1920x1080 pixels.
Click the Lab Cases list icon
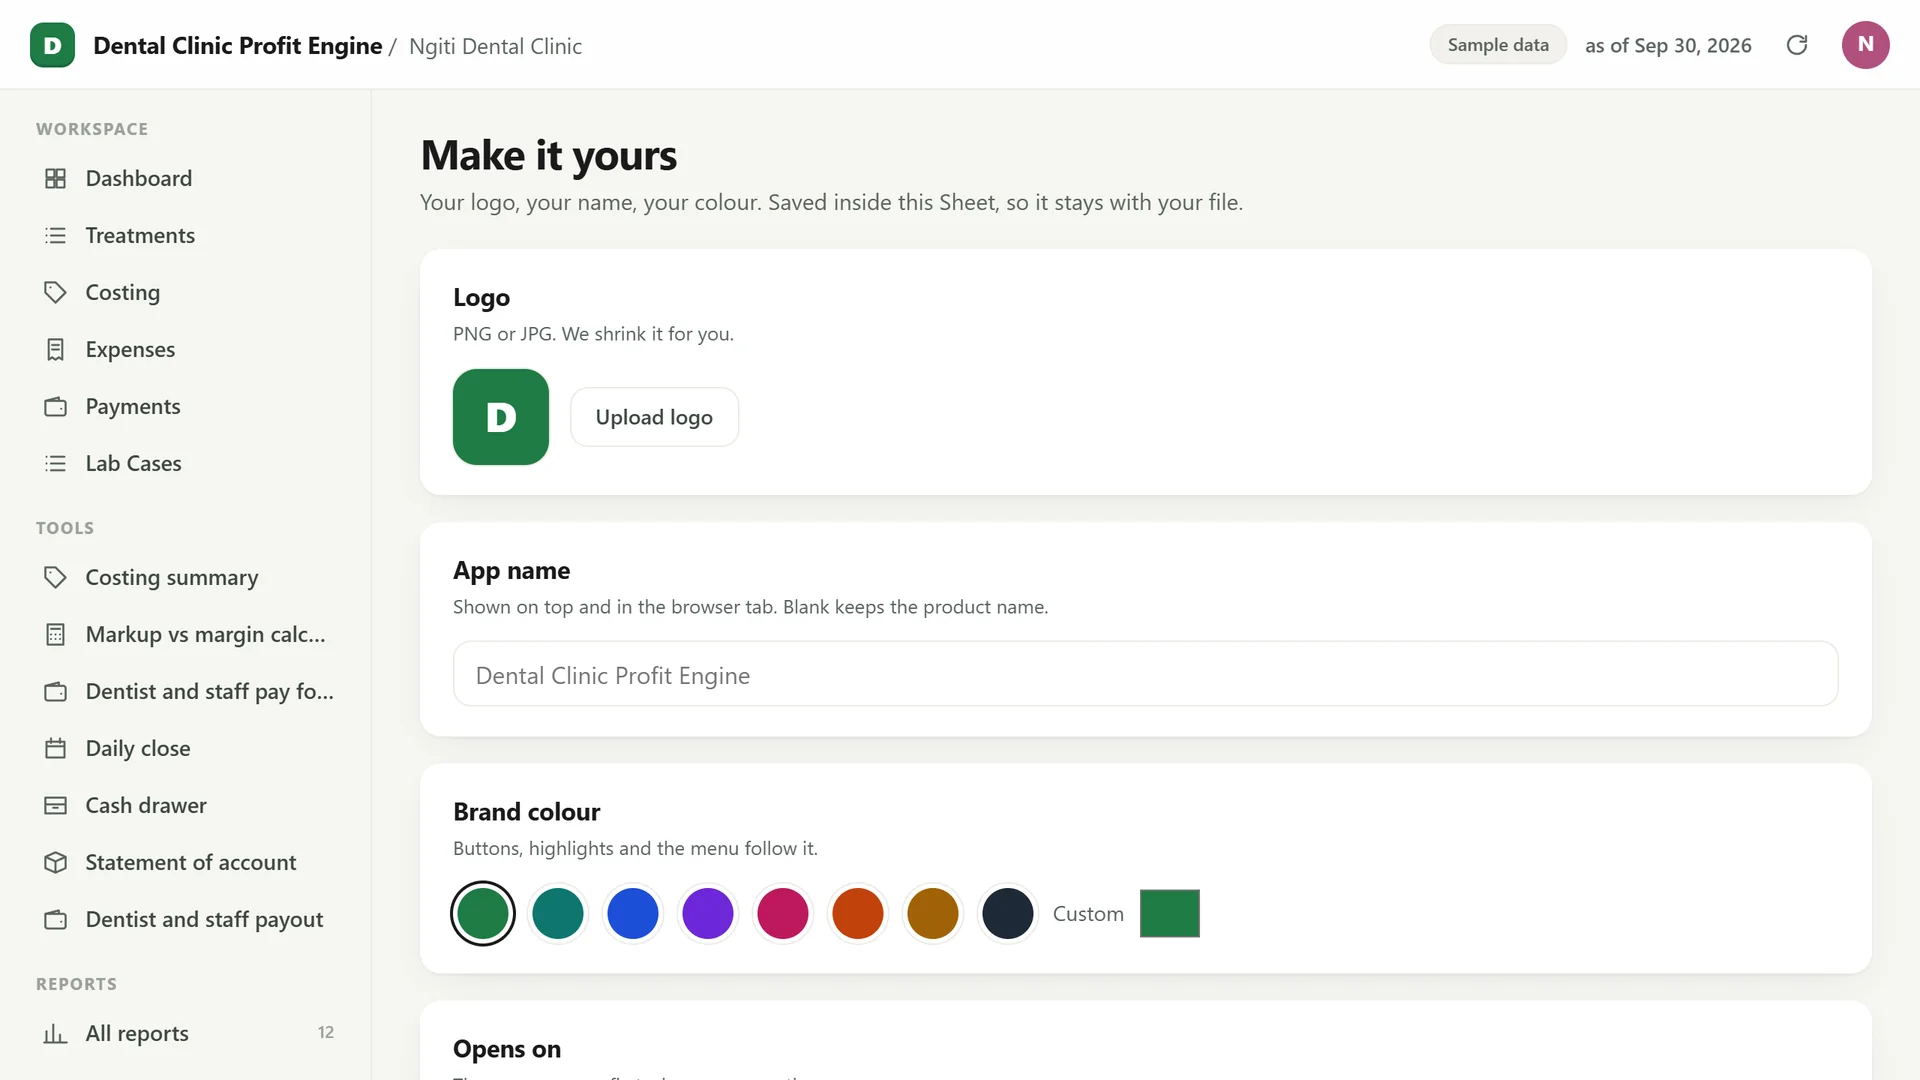pyautogui.click(x=56, y=463)
